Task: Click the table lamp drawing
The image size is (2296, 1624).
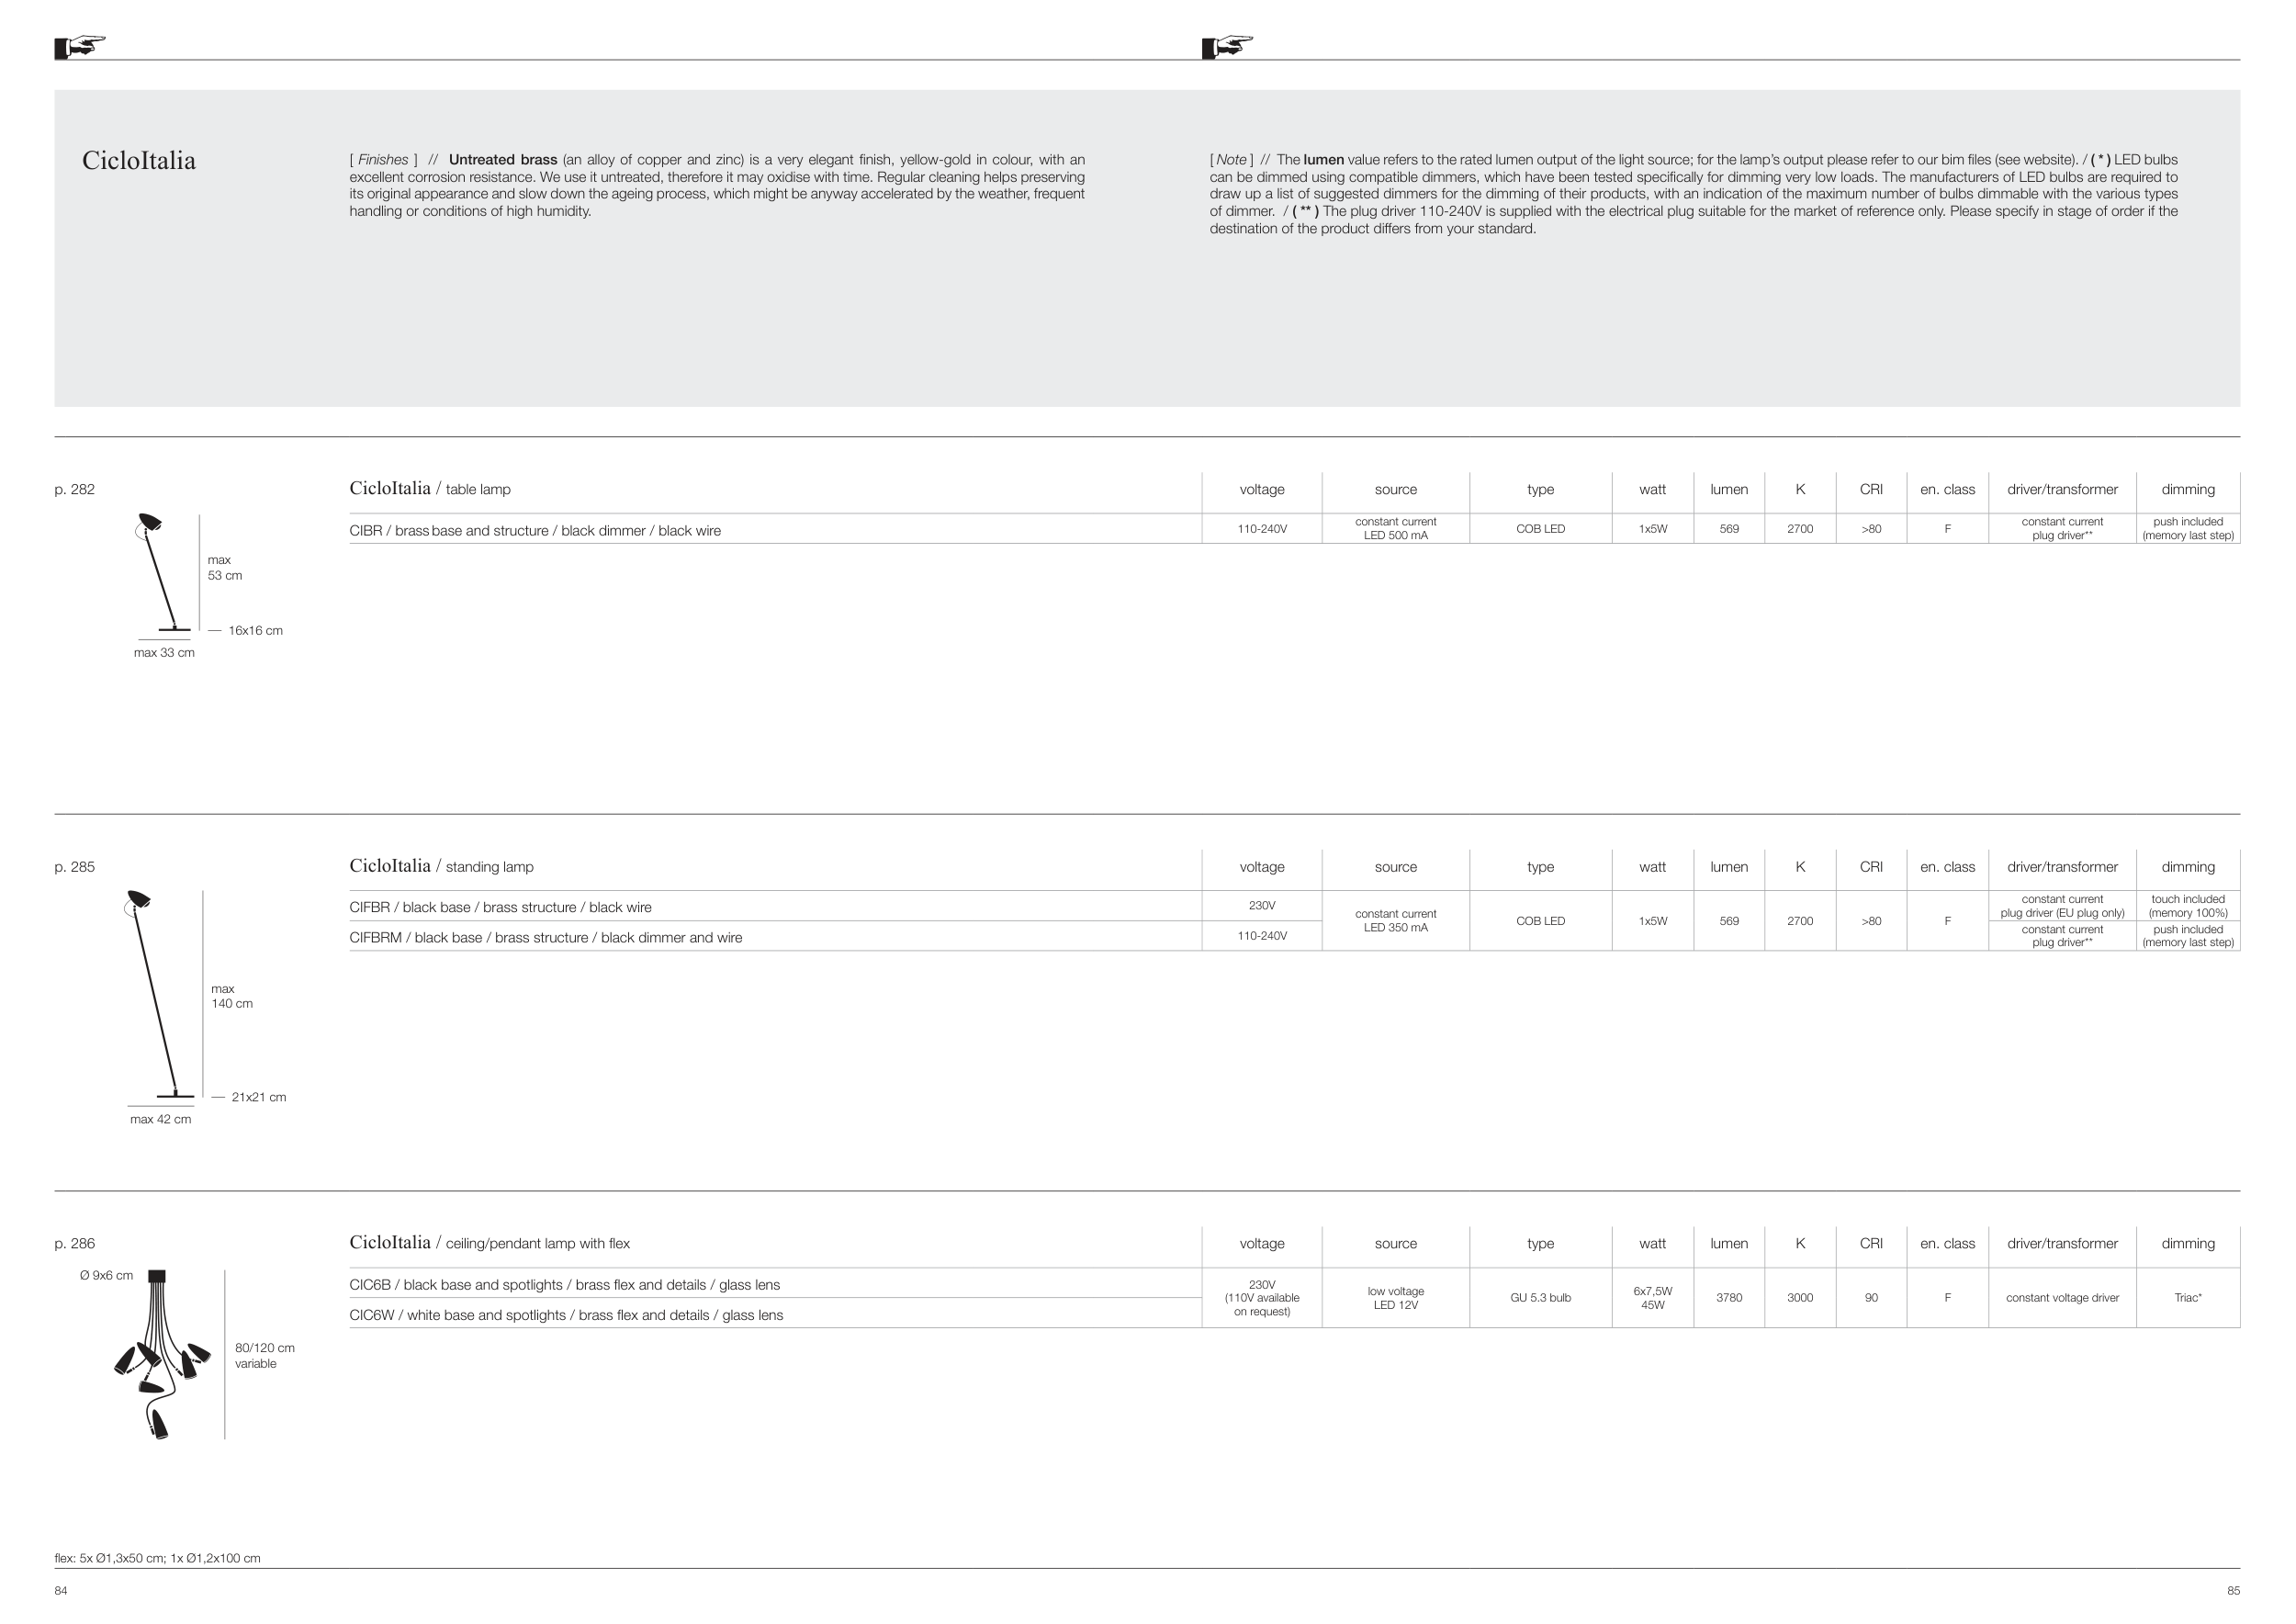Action: 160,574
